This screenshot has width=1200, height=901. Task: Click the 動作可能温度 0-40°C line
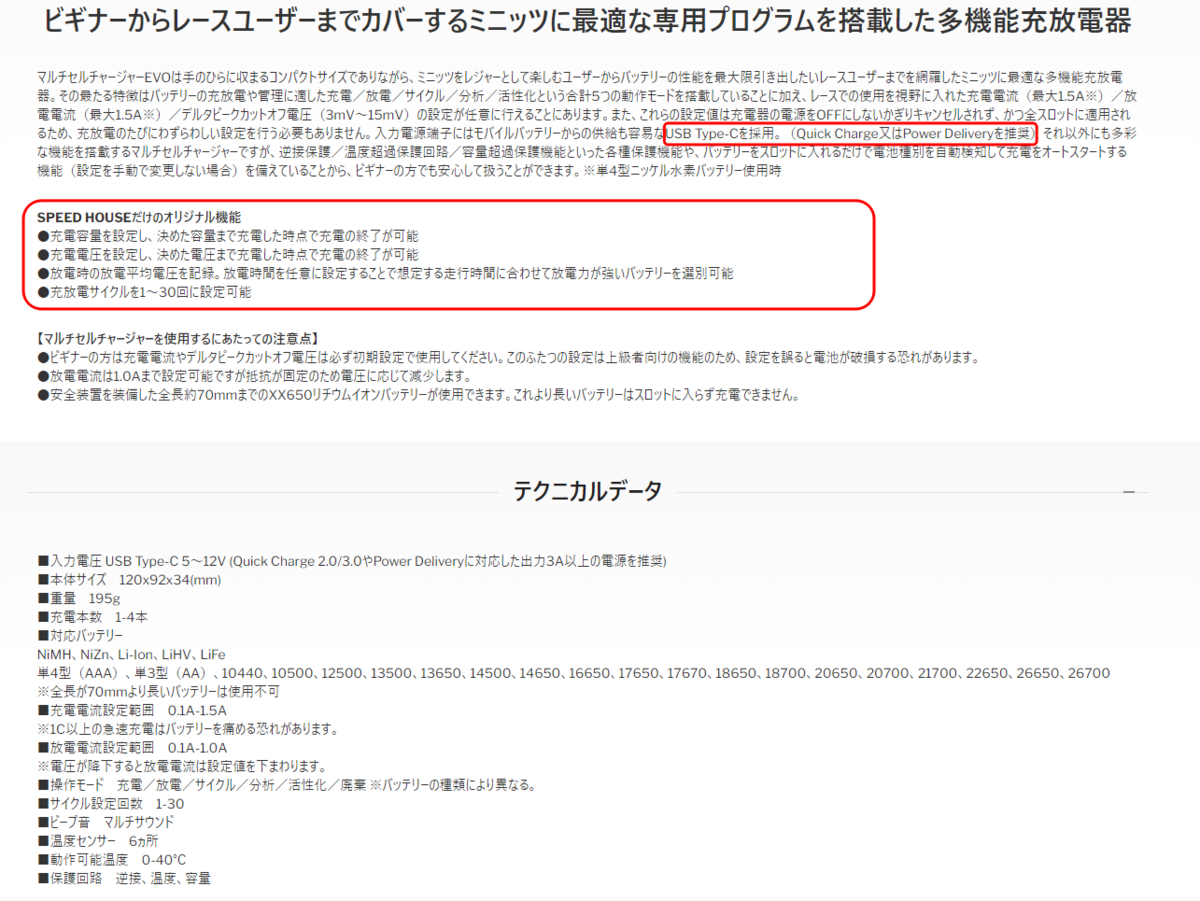pos(111,859)
